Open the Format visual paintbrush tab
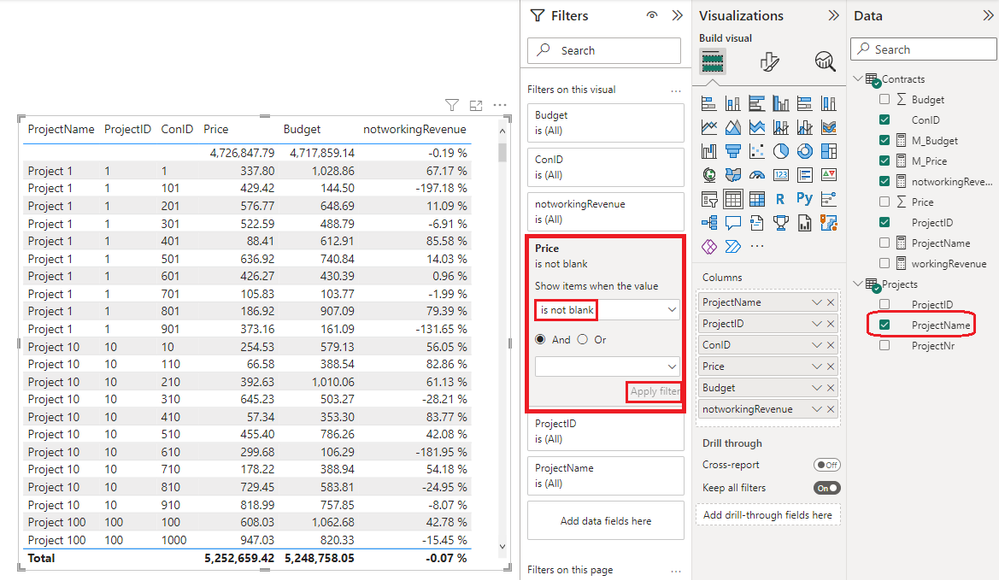999x580 pixels. click(769, 62)
